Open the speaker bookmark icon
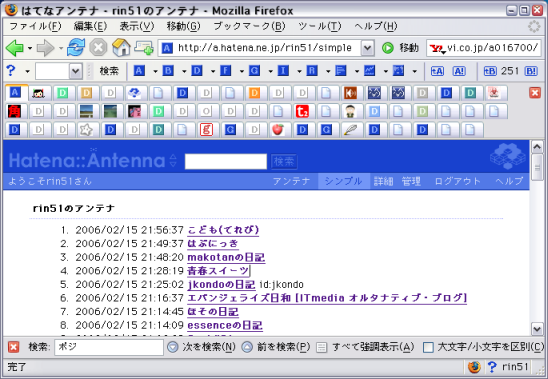 350,93
